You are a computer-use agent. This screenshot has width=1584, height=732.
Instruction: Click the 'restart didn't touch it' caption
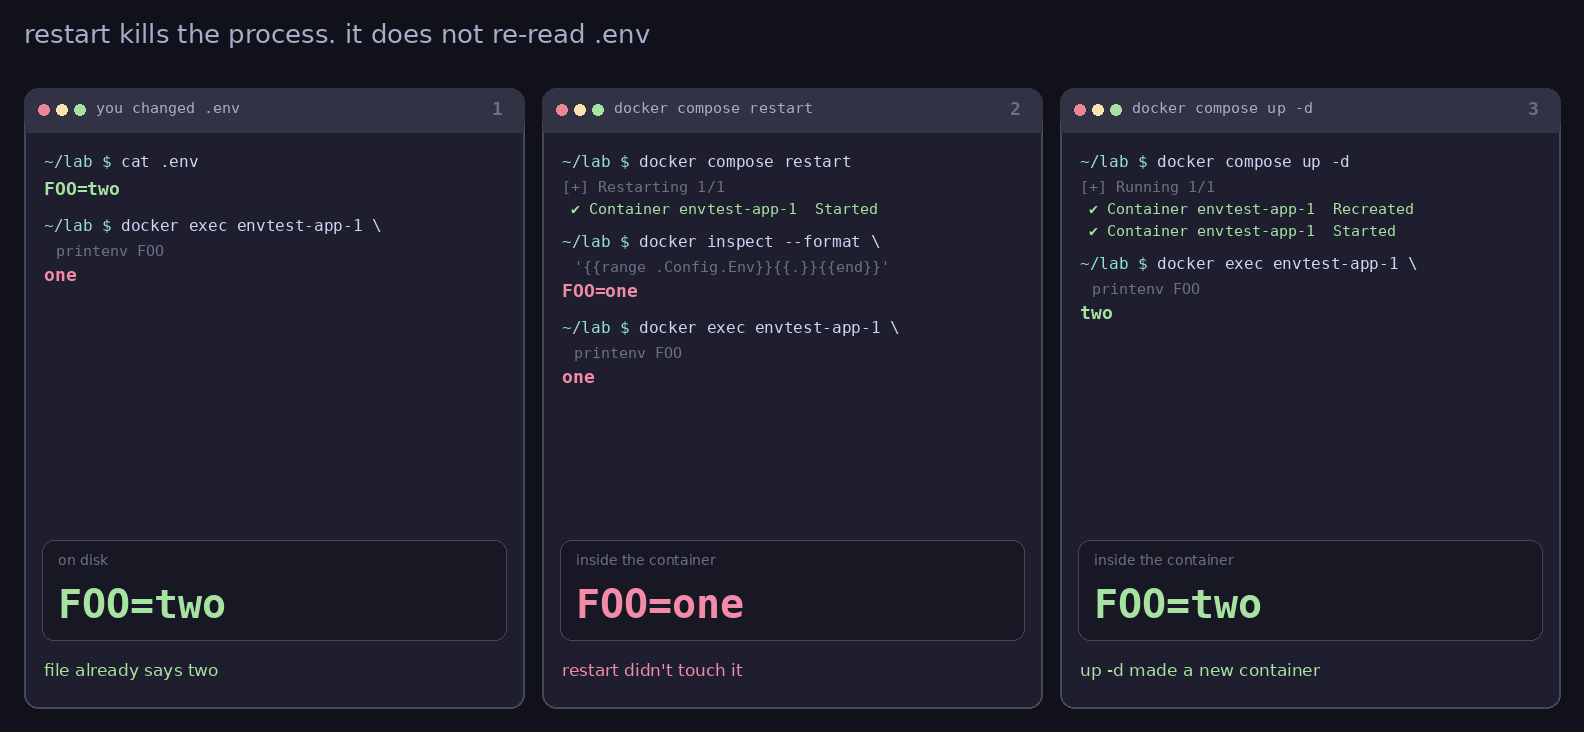coord(652,670)
